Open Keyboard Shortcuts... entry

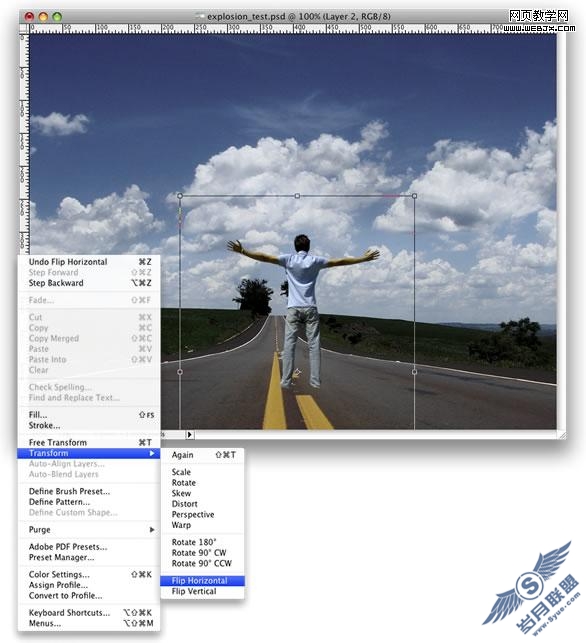click(x=89, y=613)
